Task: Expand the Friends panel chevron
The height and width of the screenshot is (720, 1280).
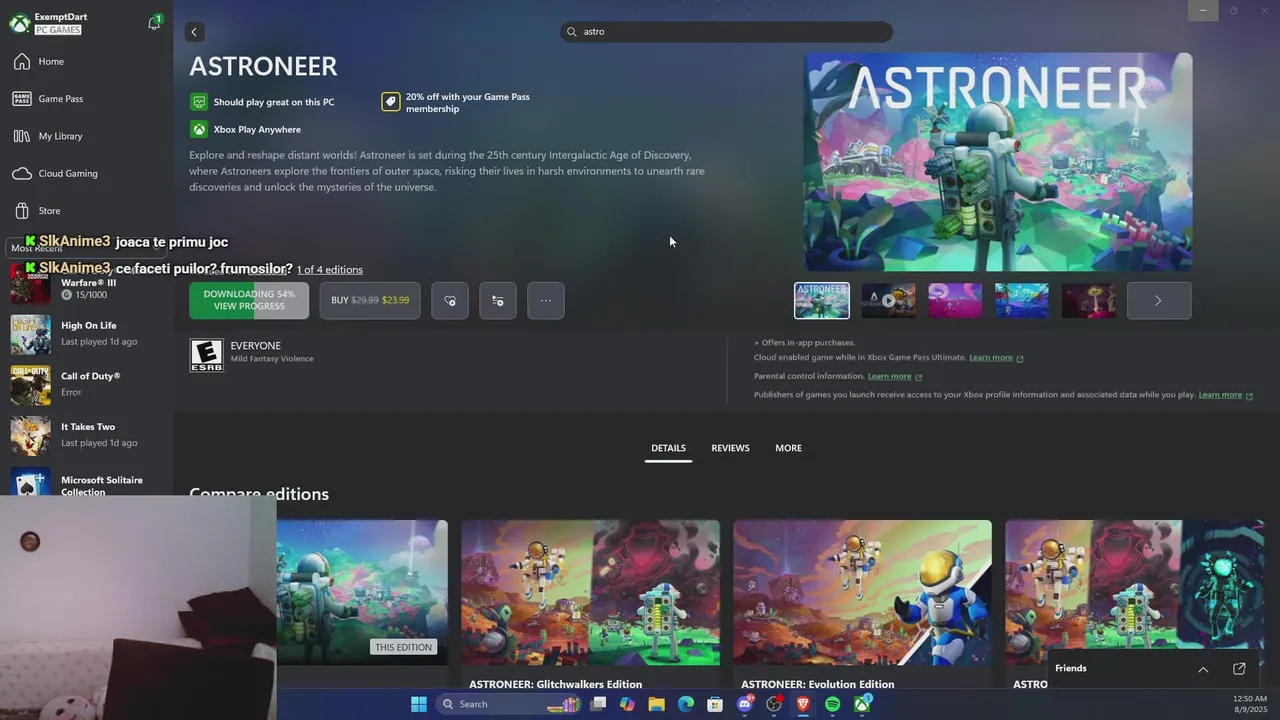Action: [x=1203, y=669]
